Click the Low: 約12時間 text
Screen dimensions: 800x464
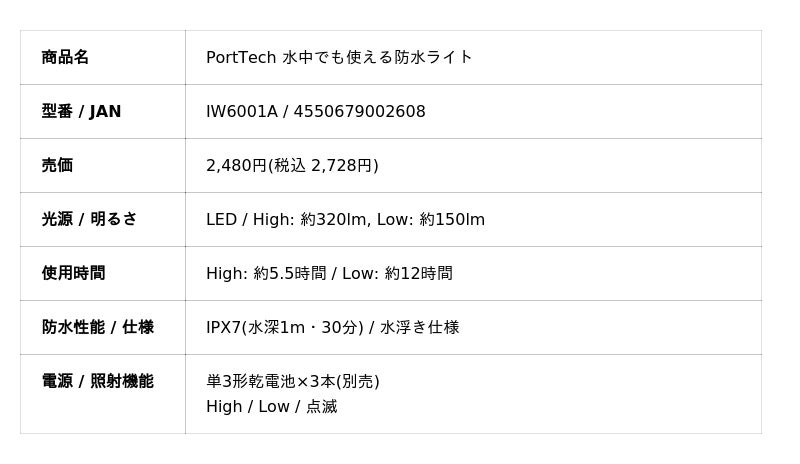(x=397, y=274)
